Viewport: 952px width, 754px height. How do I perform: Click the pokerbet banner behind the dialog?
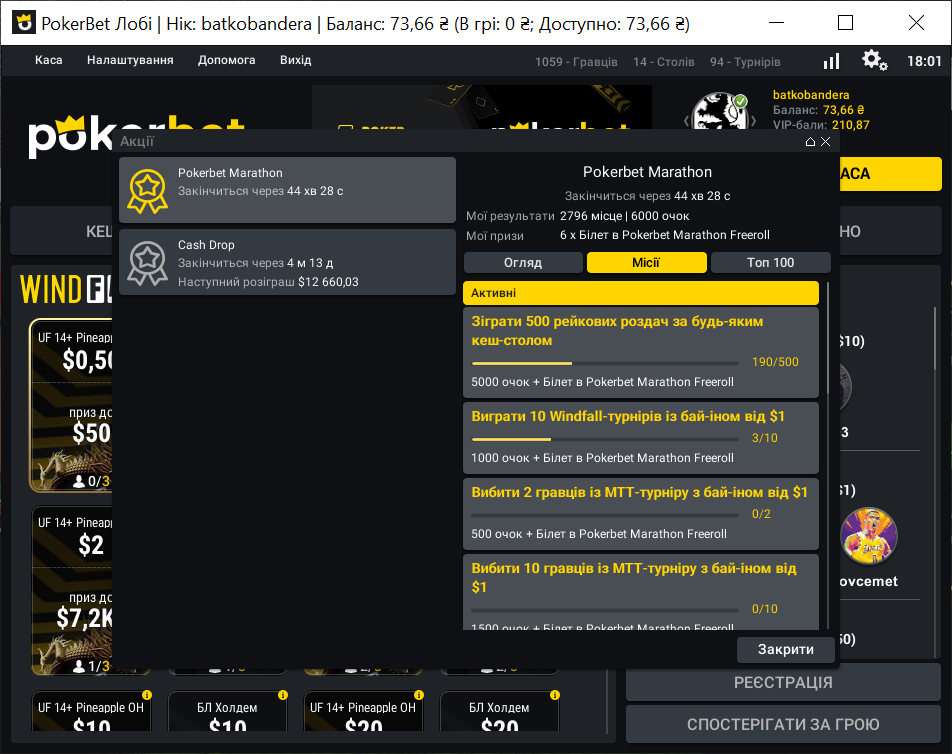coord(481,107)
